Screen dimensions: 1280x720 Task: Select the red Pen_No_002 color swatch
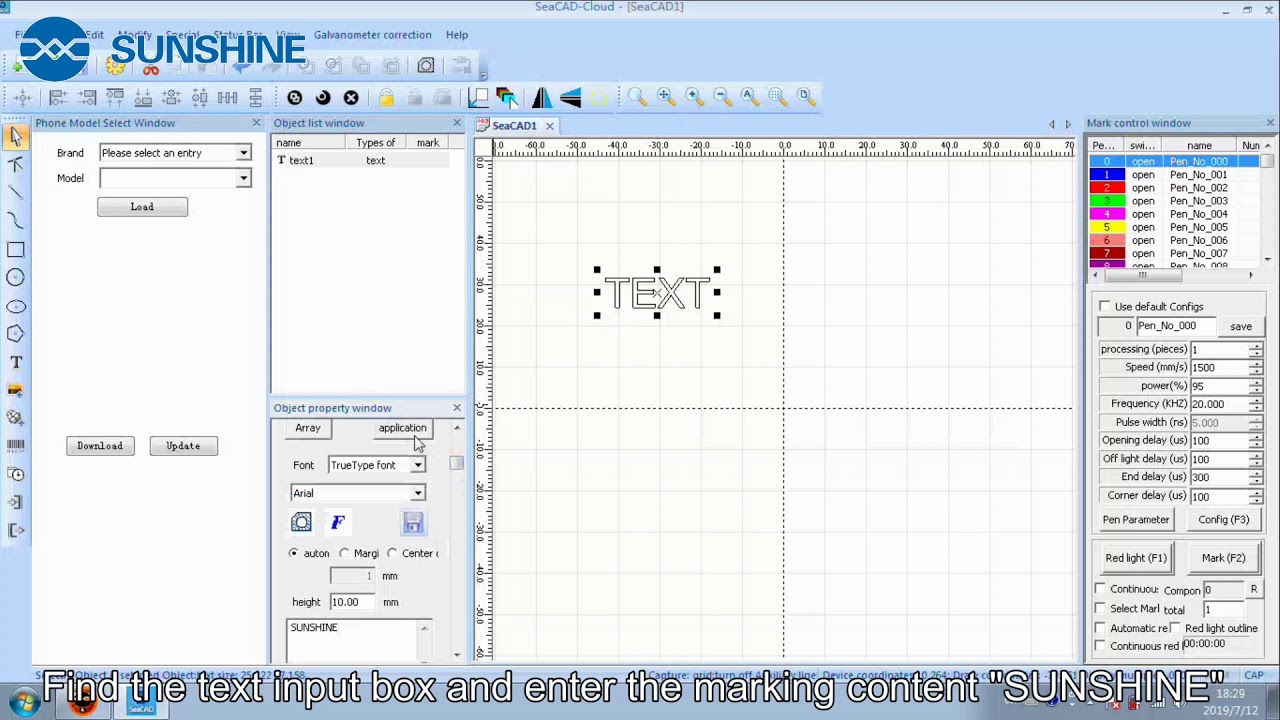click(1106, 188)
